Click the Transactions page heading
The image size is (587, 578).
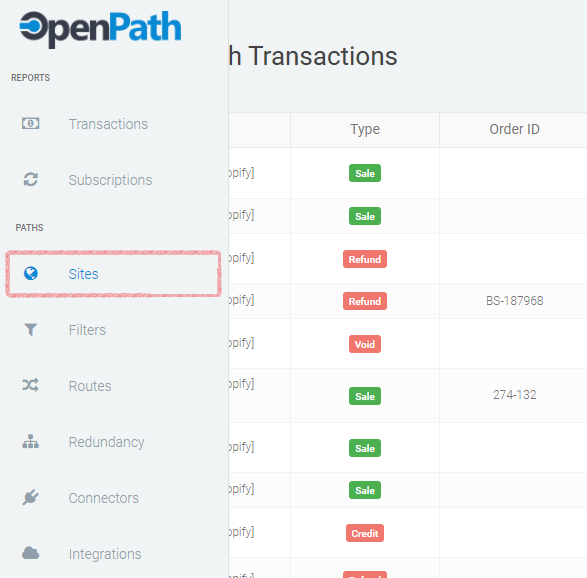313,56
